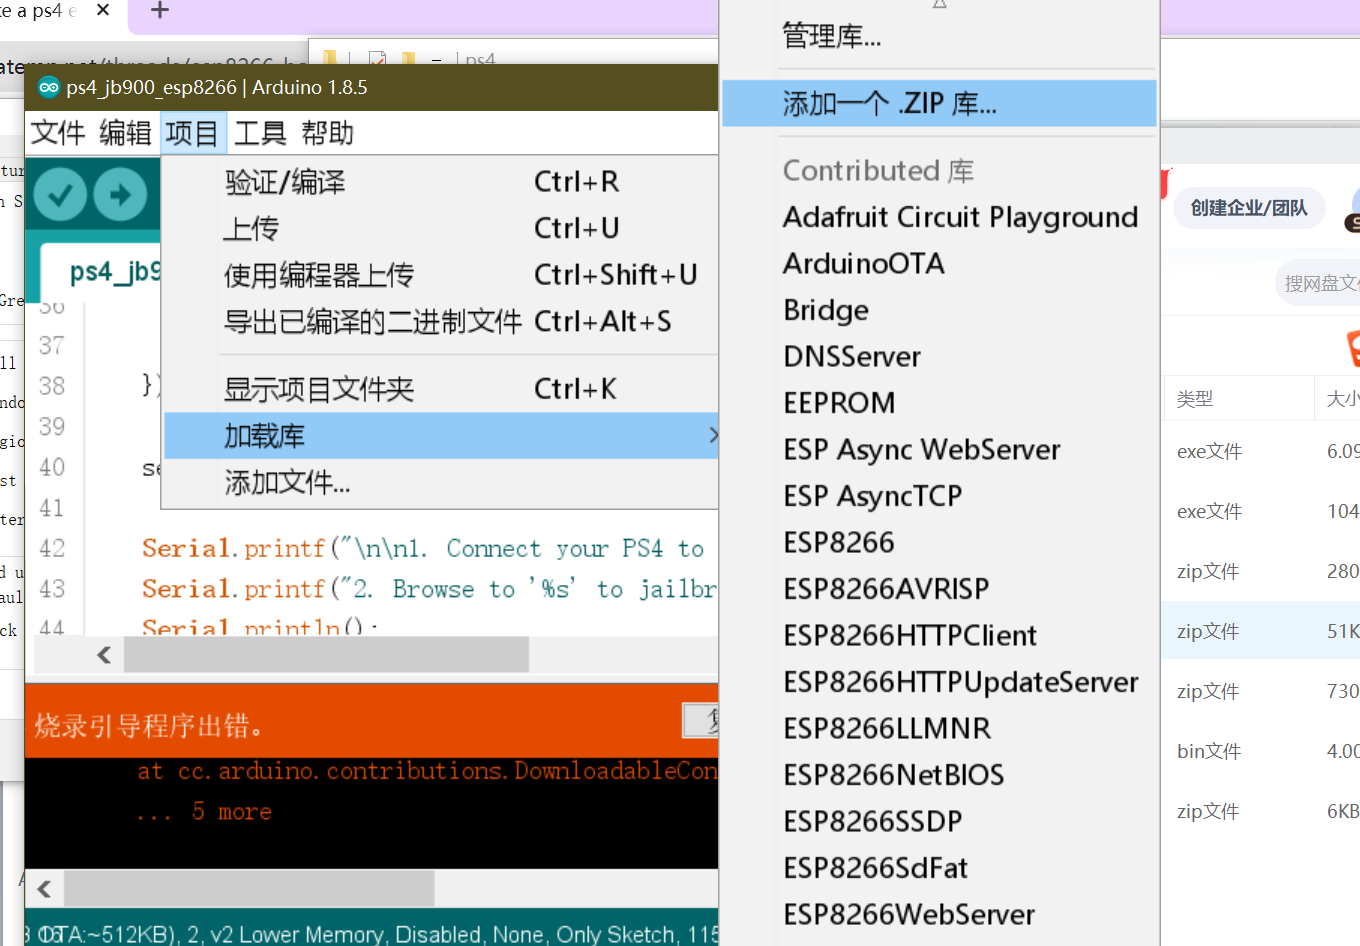Click the 烧录引导程序出错 status message

point(149,725)
